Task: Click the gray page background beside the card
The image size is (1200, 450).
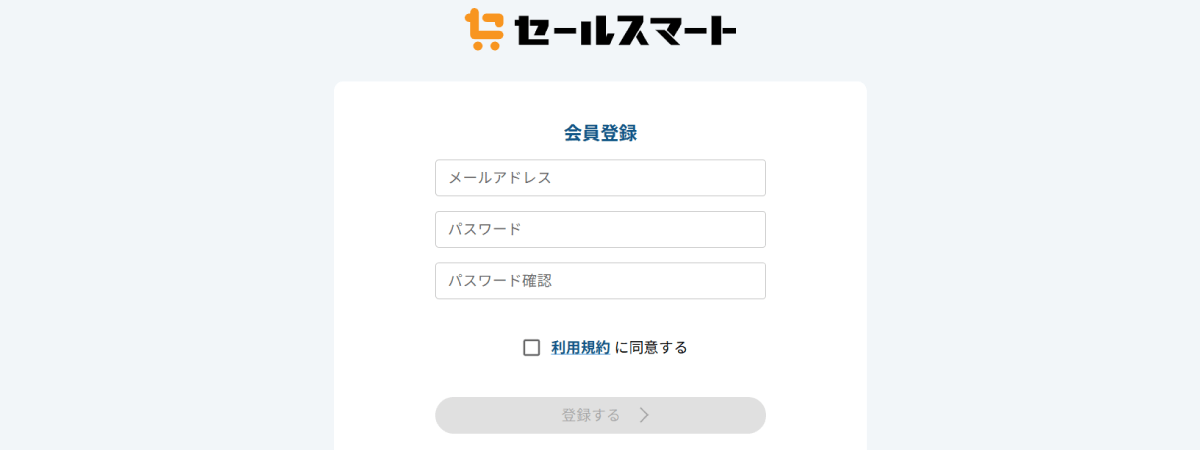Action: tap(160, 250)
